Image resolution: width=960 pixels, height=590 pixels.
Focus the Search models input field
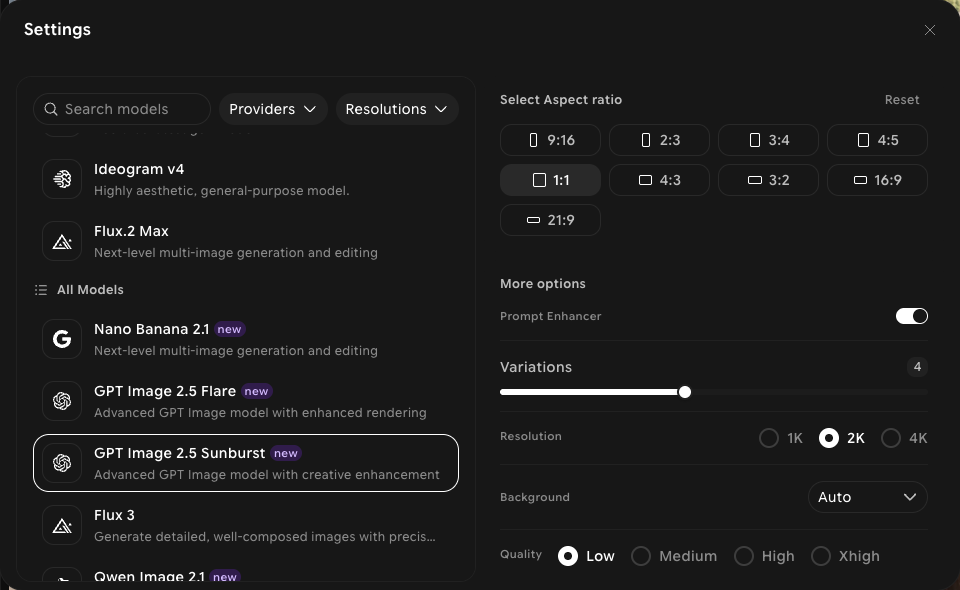pyautogui.click(x=122, y=109)
